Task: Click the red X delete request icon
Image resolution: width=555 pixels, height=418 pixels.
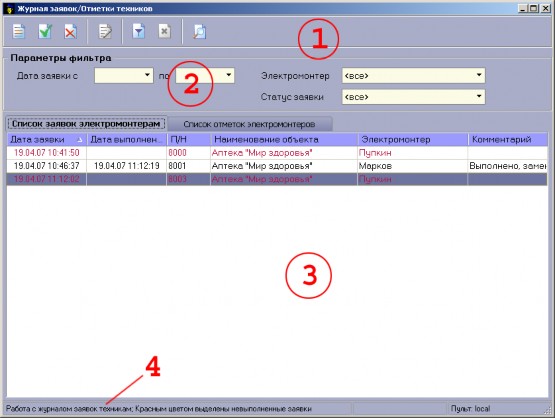Action: coord(70,32)
